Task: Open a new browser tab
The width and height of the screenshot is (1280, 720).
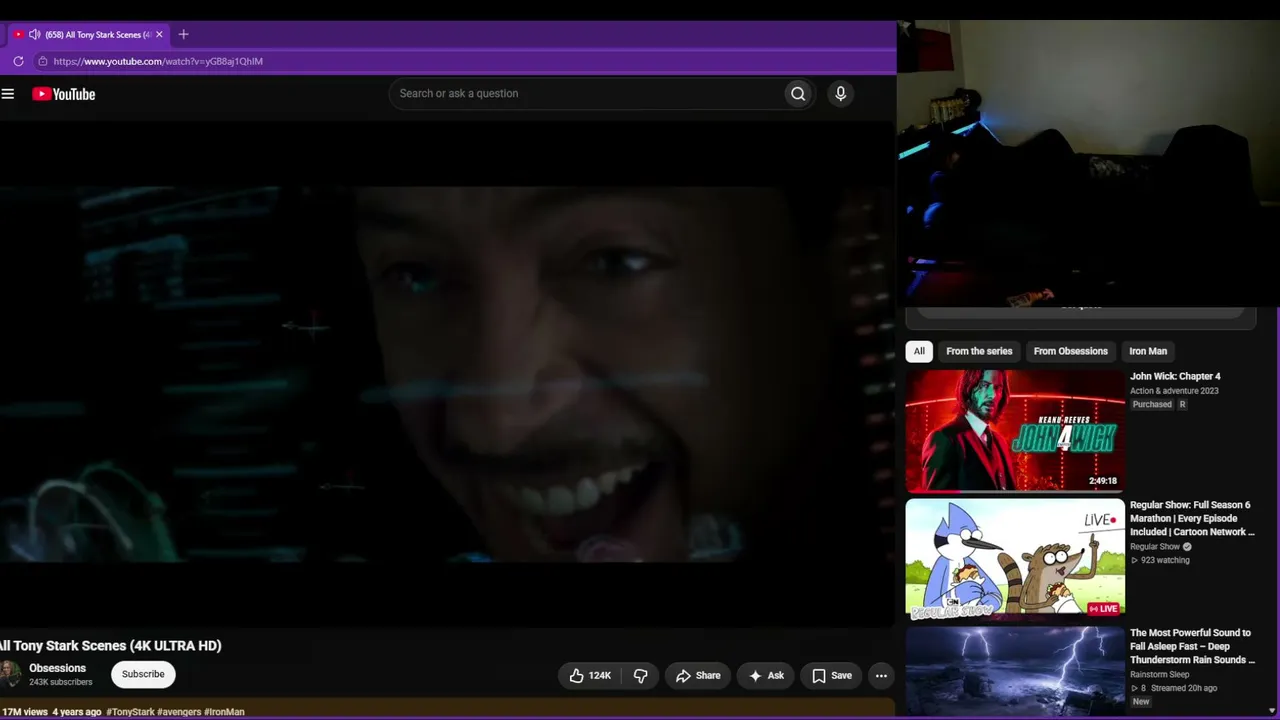Action: click(x=183, y=34)
